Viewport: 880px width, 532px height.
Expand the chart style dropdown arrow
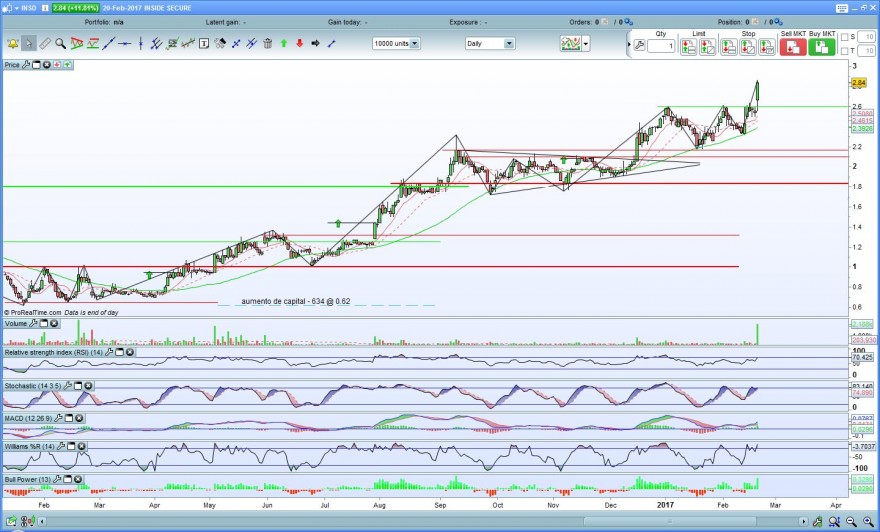tap(586, 43)
